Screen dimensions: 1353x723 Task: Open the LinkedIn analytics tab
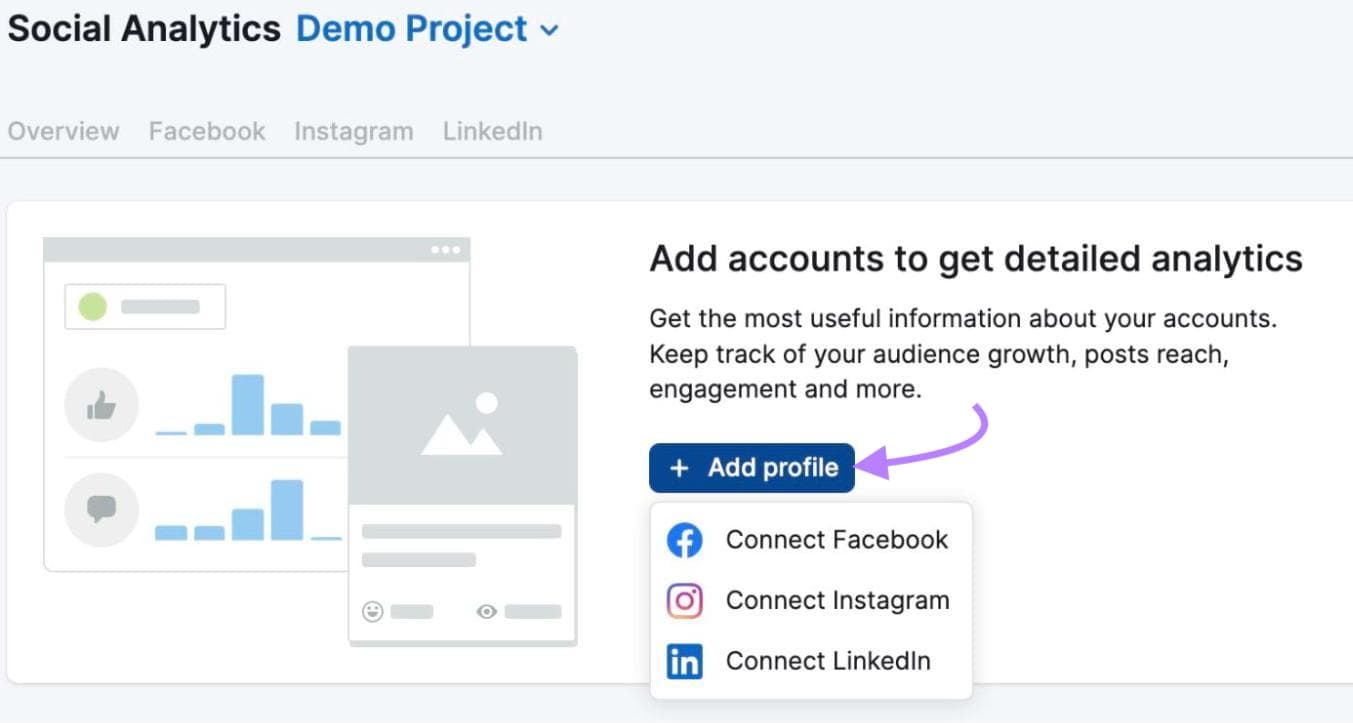[x=492, y=130]
